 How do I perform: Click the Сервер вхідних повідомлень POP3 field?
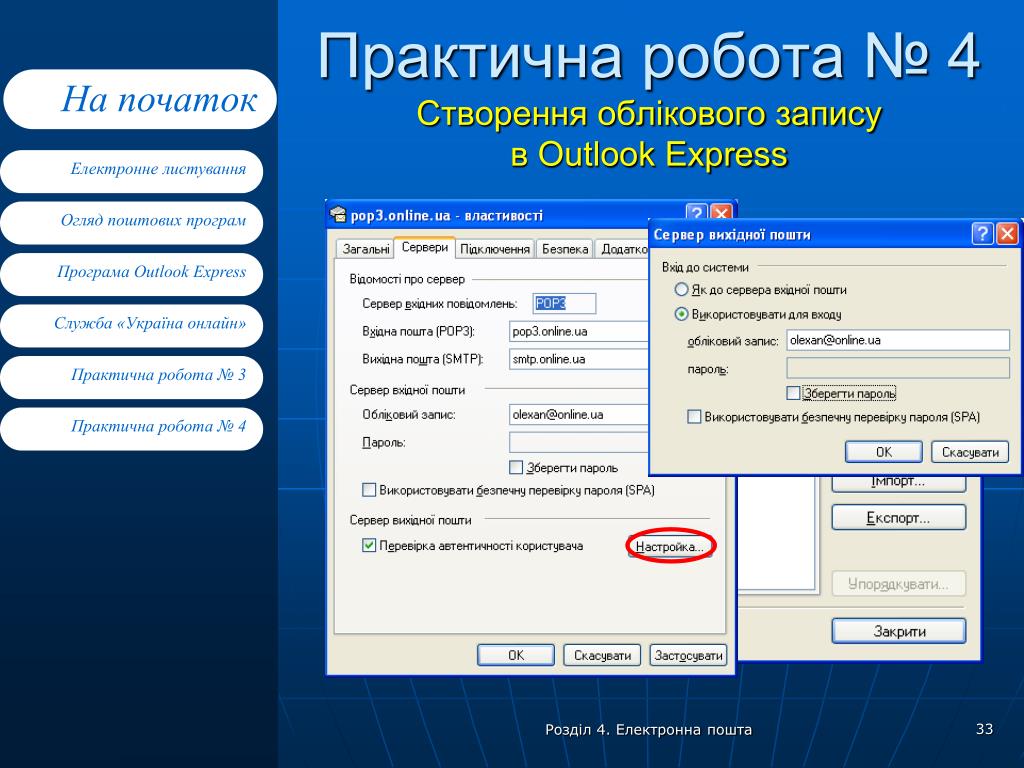[564, 304]
